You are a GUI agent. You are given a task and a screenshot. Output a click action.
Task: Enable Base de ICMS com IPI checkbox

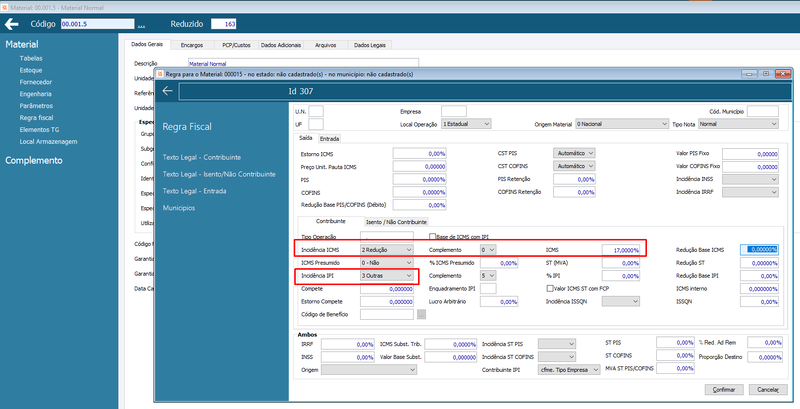[x=433, y=237]
